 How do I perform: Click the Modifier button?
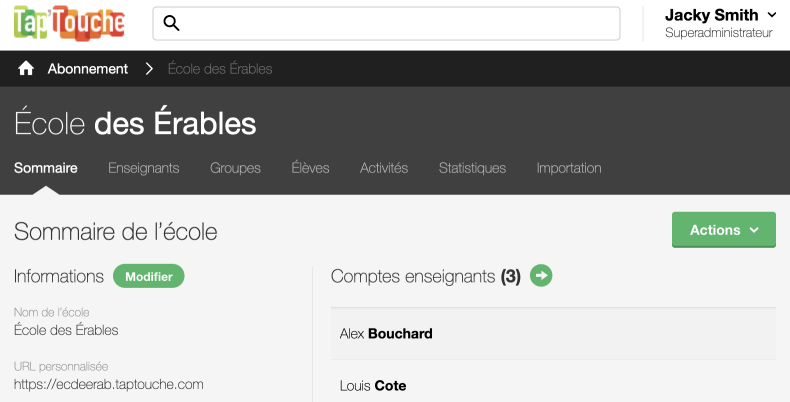pyautogui.click(x=149, y=277)
